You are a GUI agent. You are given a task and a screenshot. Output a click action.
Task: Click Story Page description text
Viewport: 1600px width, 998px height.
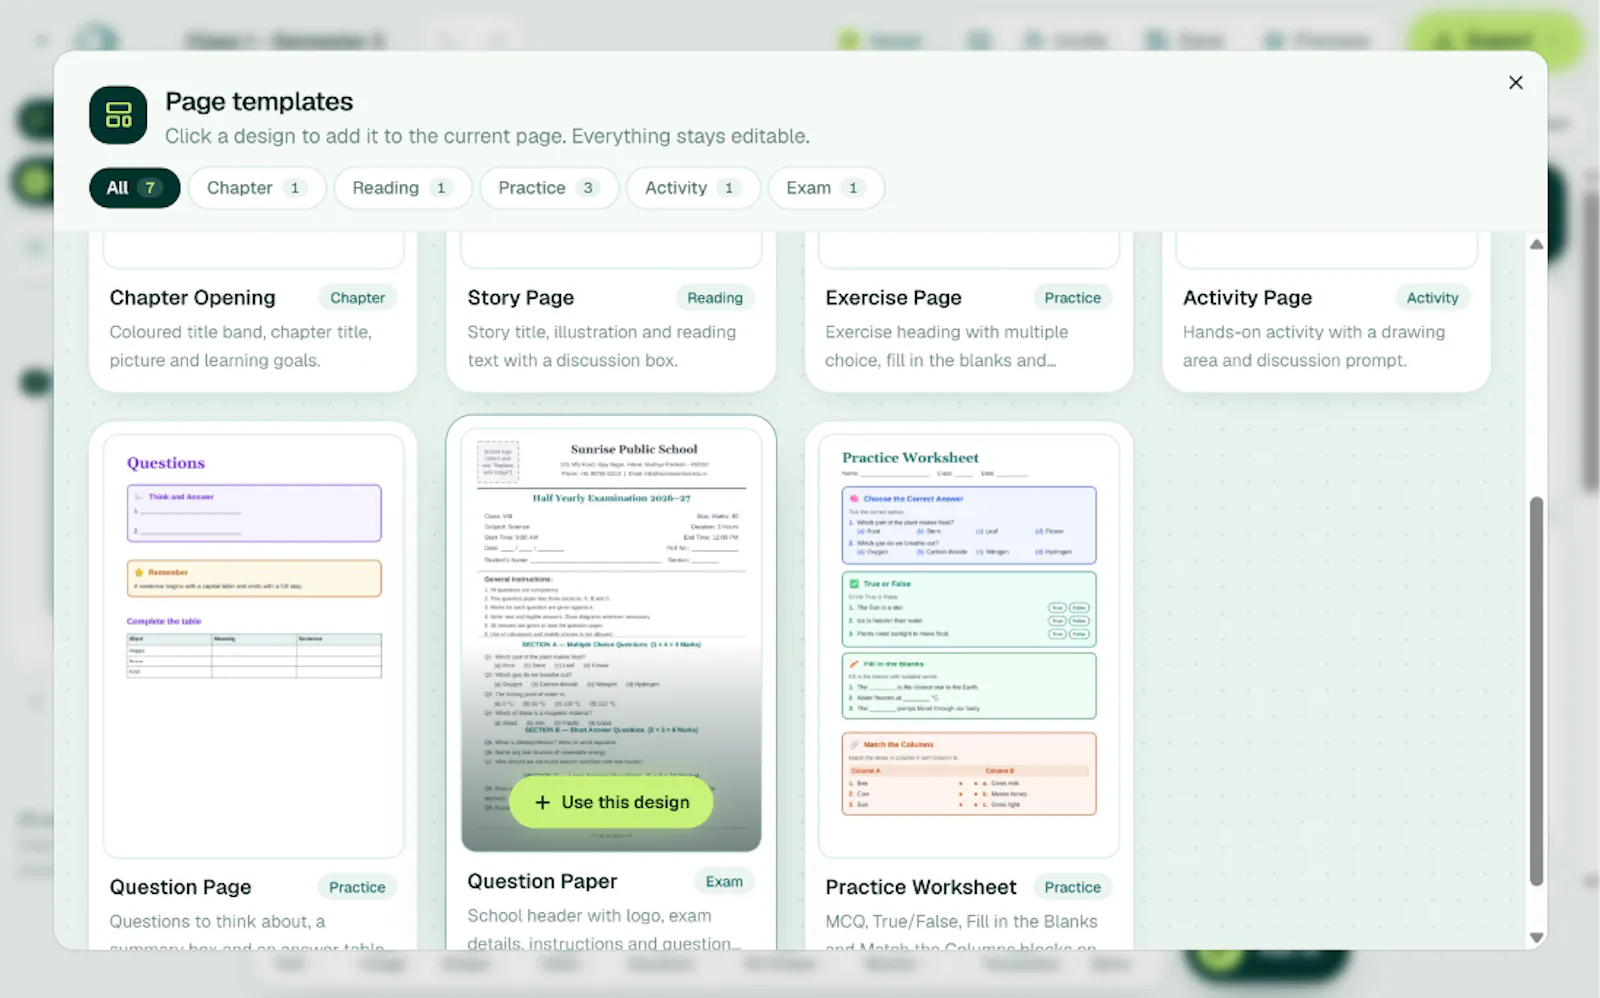tap(601, 346)
